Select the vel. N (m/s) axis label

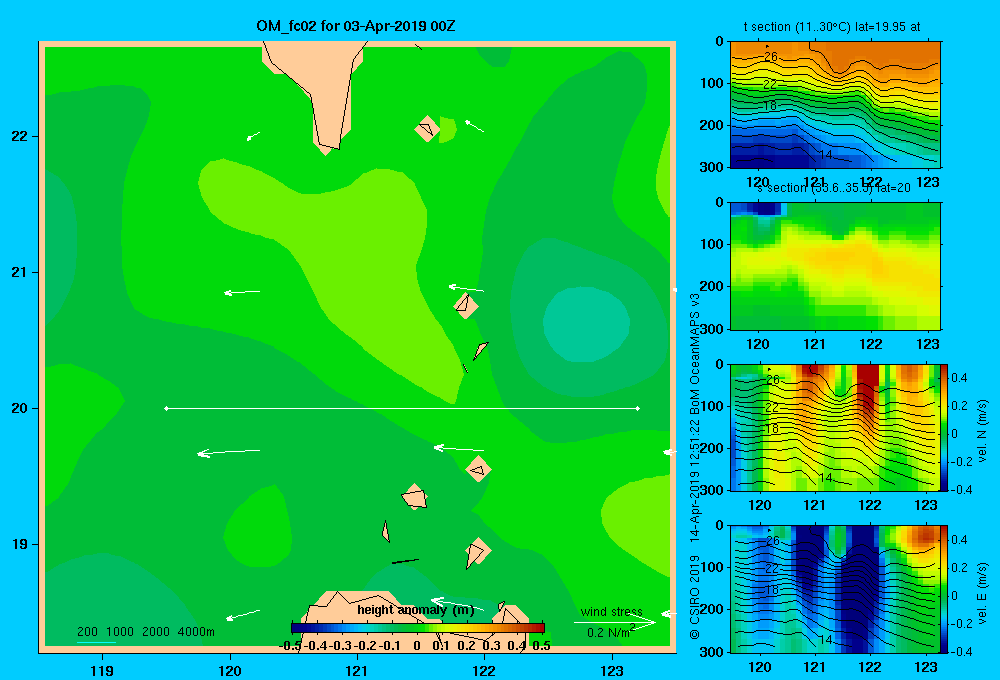982,431
